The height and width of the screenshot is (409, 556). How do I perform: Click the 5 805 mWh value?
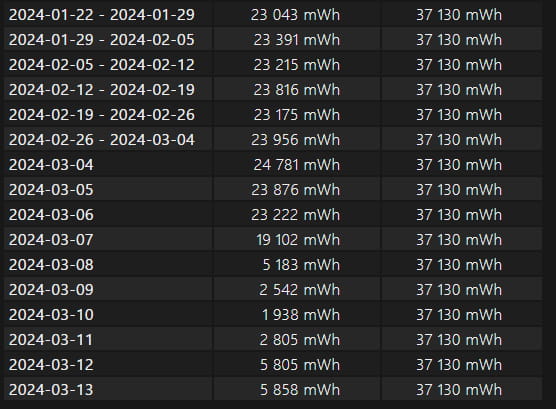[300, 365]
